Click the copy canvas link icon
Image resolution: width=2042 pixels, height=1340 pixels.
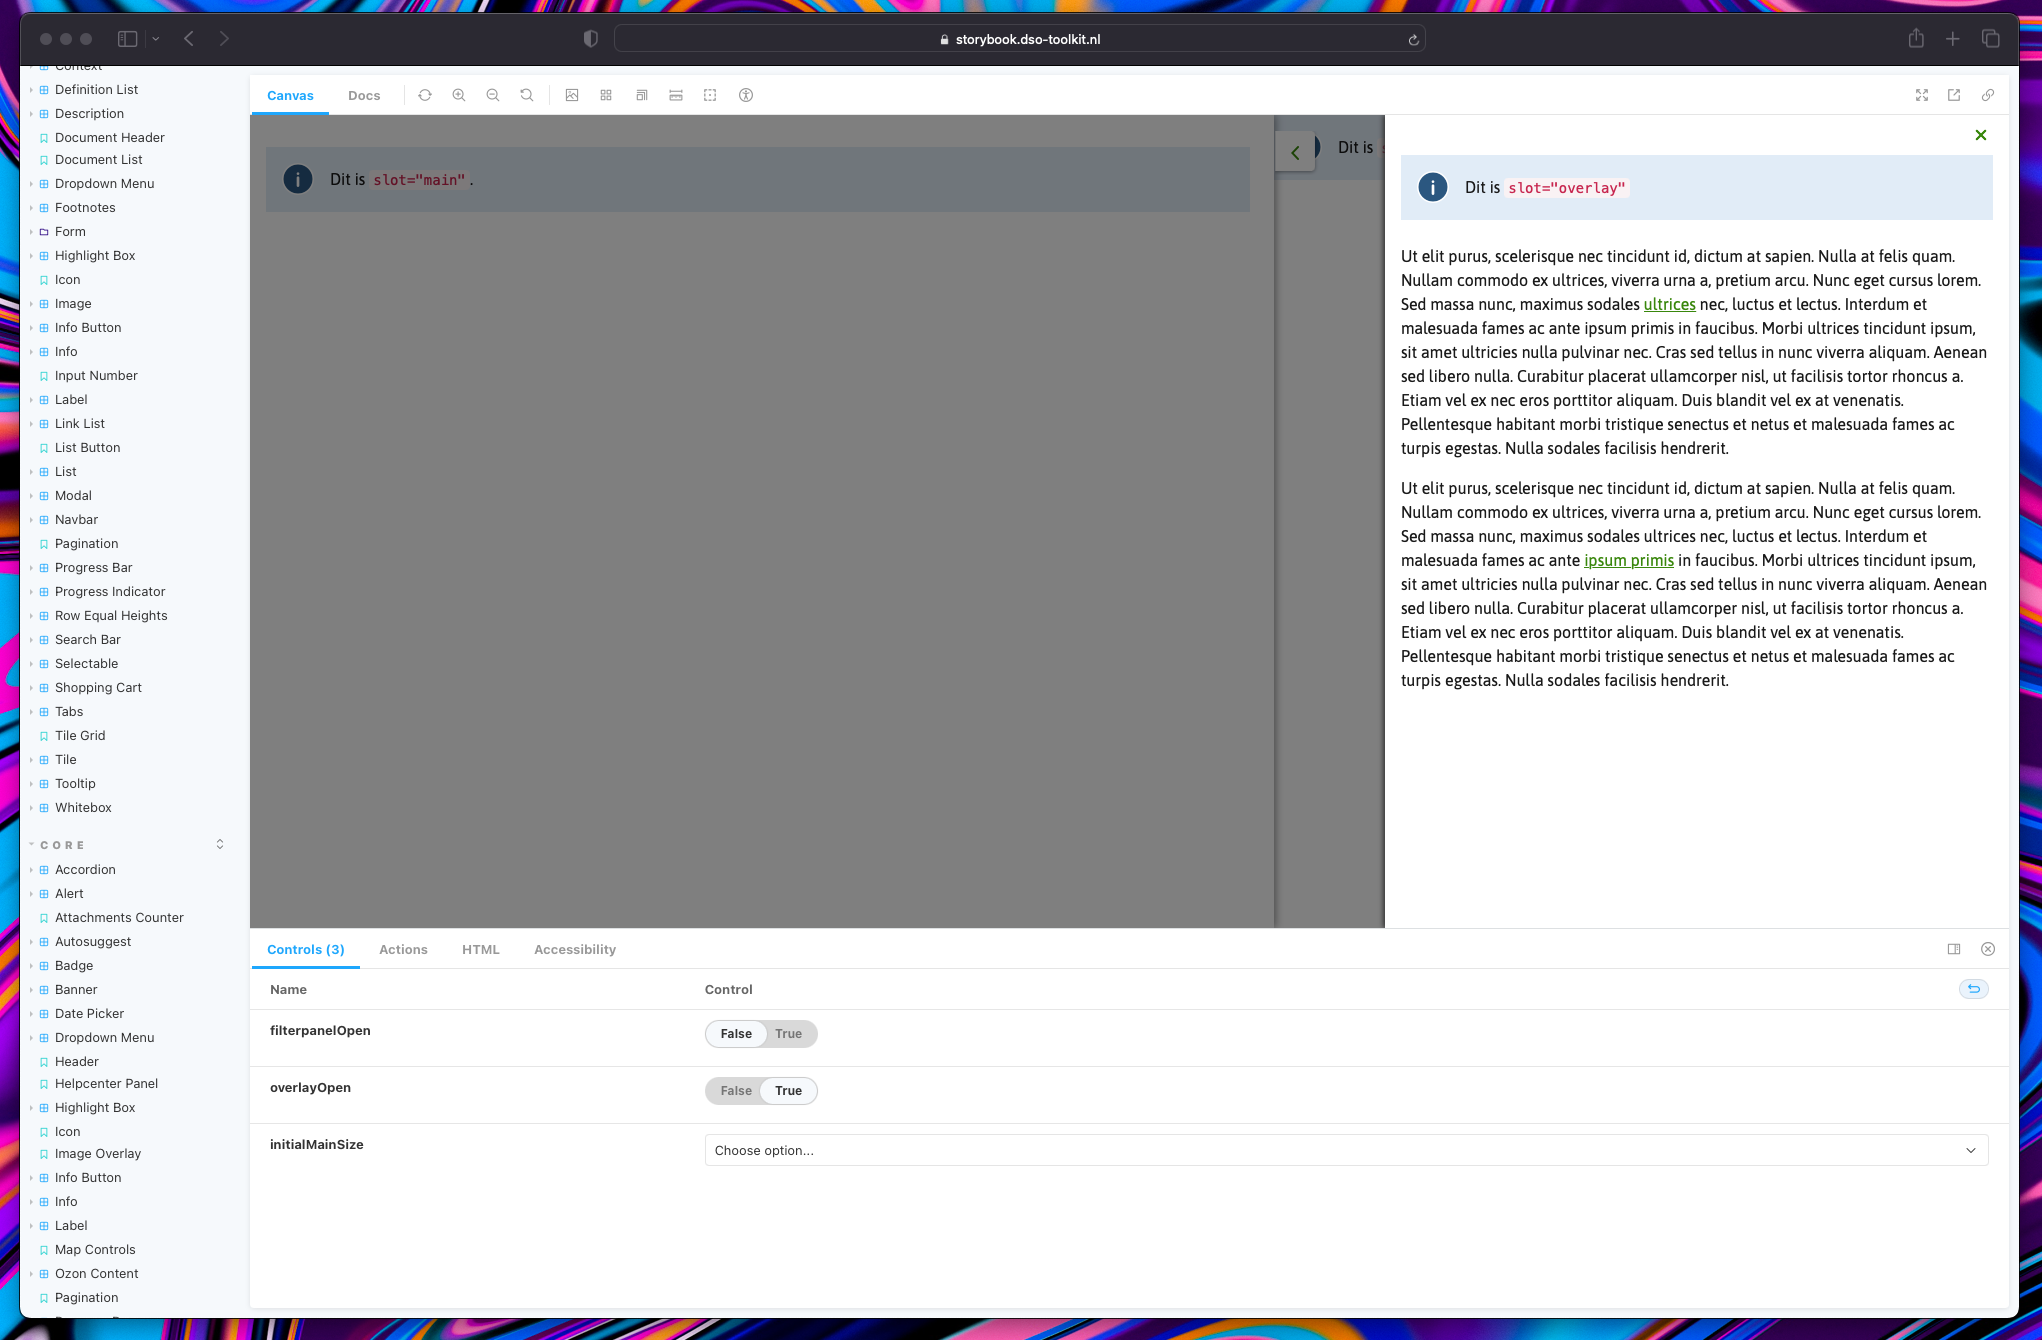1988,95
